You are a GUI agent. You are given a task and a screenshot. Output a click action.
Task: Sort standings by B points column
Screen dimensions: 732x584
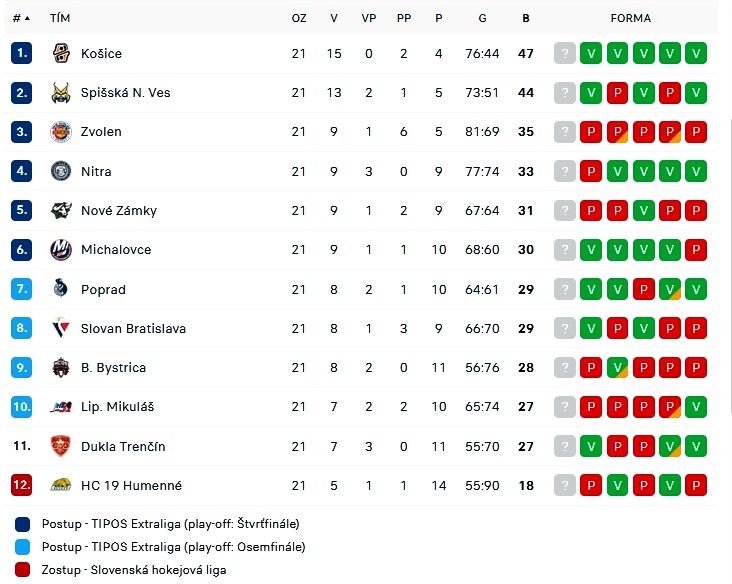pyautogui.click(x=526, y=18)
